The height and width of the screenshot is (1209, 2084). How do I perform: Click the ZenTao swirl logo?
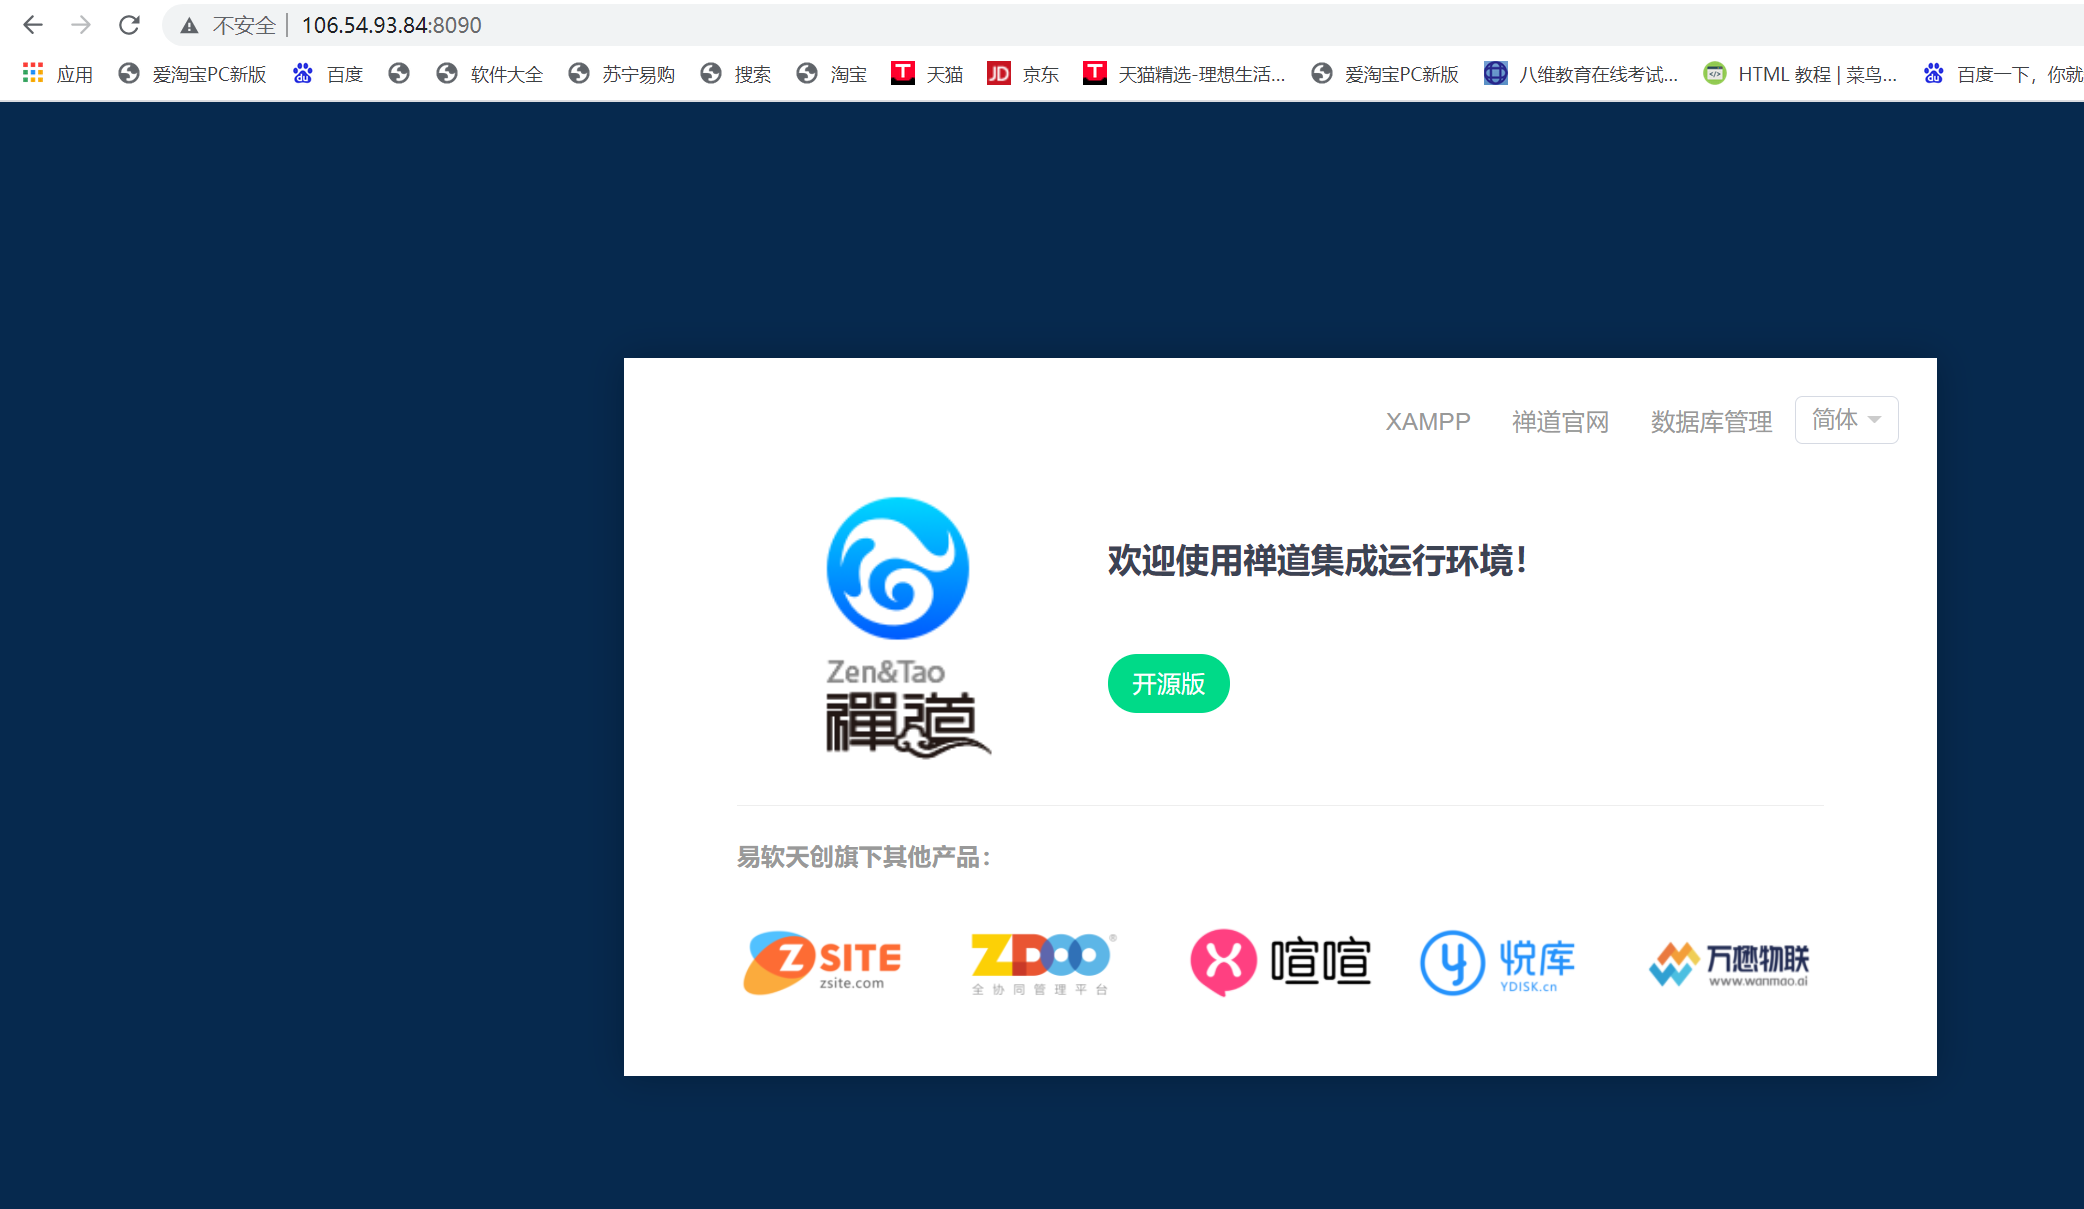pos(897,568)
